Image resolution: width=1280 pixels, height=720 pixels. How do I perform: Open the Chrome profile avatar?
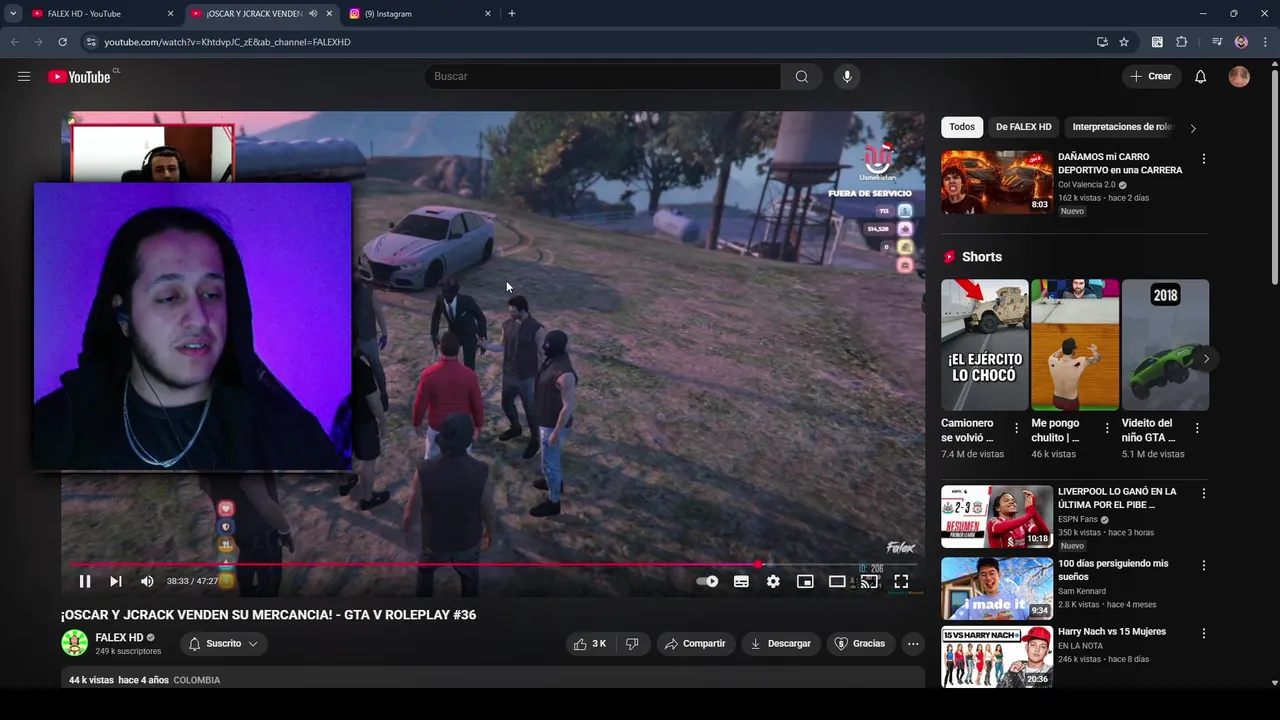(x=1241, y=42)
